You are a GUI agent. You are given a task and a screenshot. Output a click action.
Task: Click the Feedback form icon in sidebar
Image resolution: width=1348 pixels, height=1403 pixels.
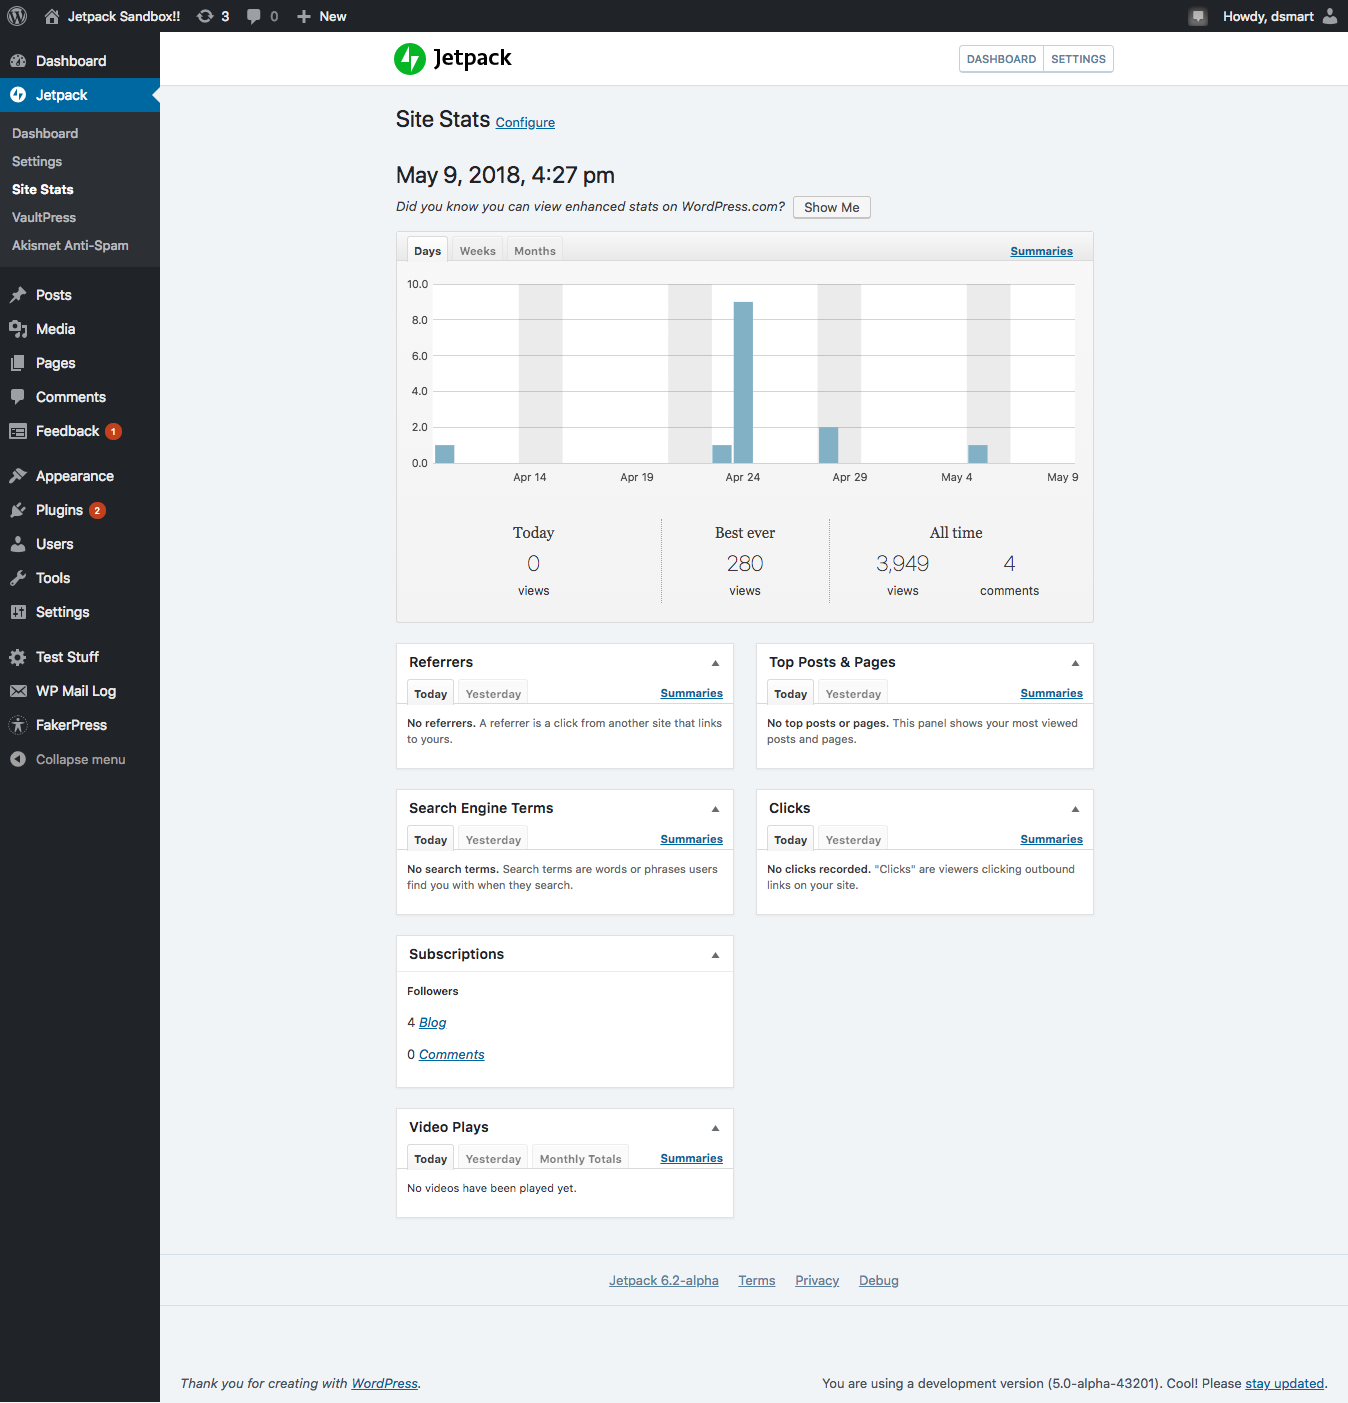tap(18, 431)
